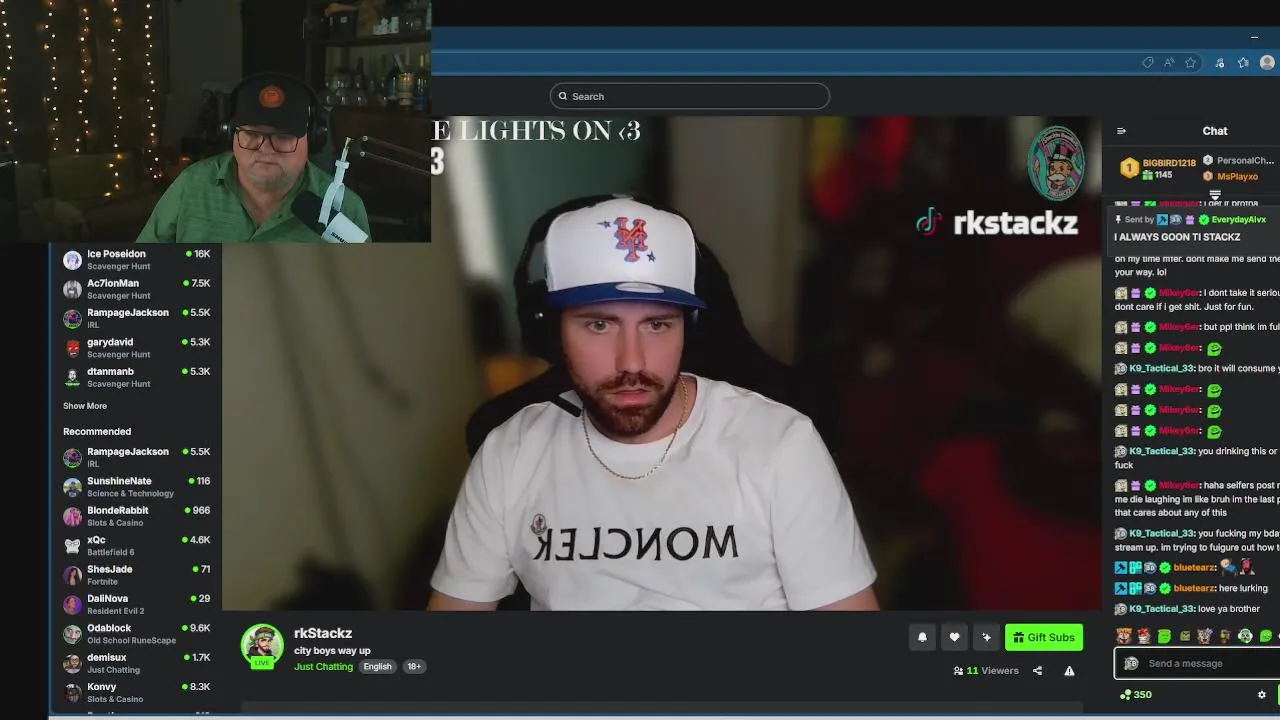Open the Just Chatting category link

(323, 667)
